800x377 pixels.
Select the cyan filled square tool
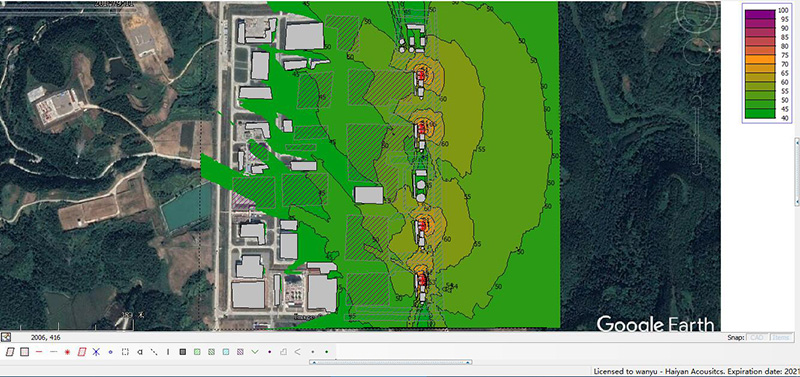pyautogui.click(x=226, y=351)
